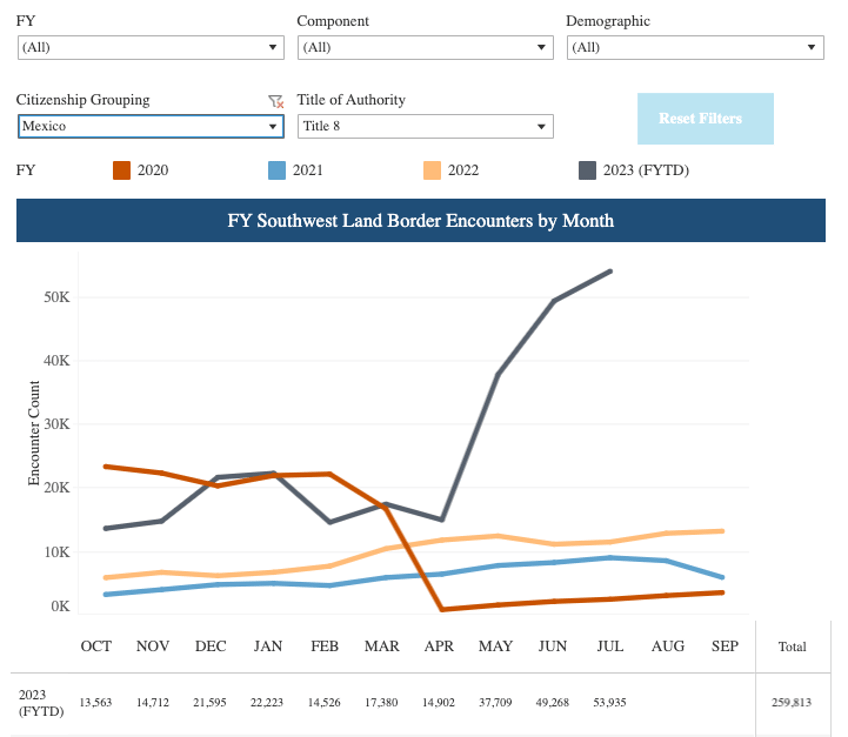Clear the Citizenship Grouping filter icon

point(276,101)
